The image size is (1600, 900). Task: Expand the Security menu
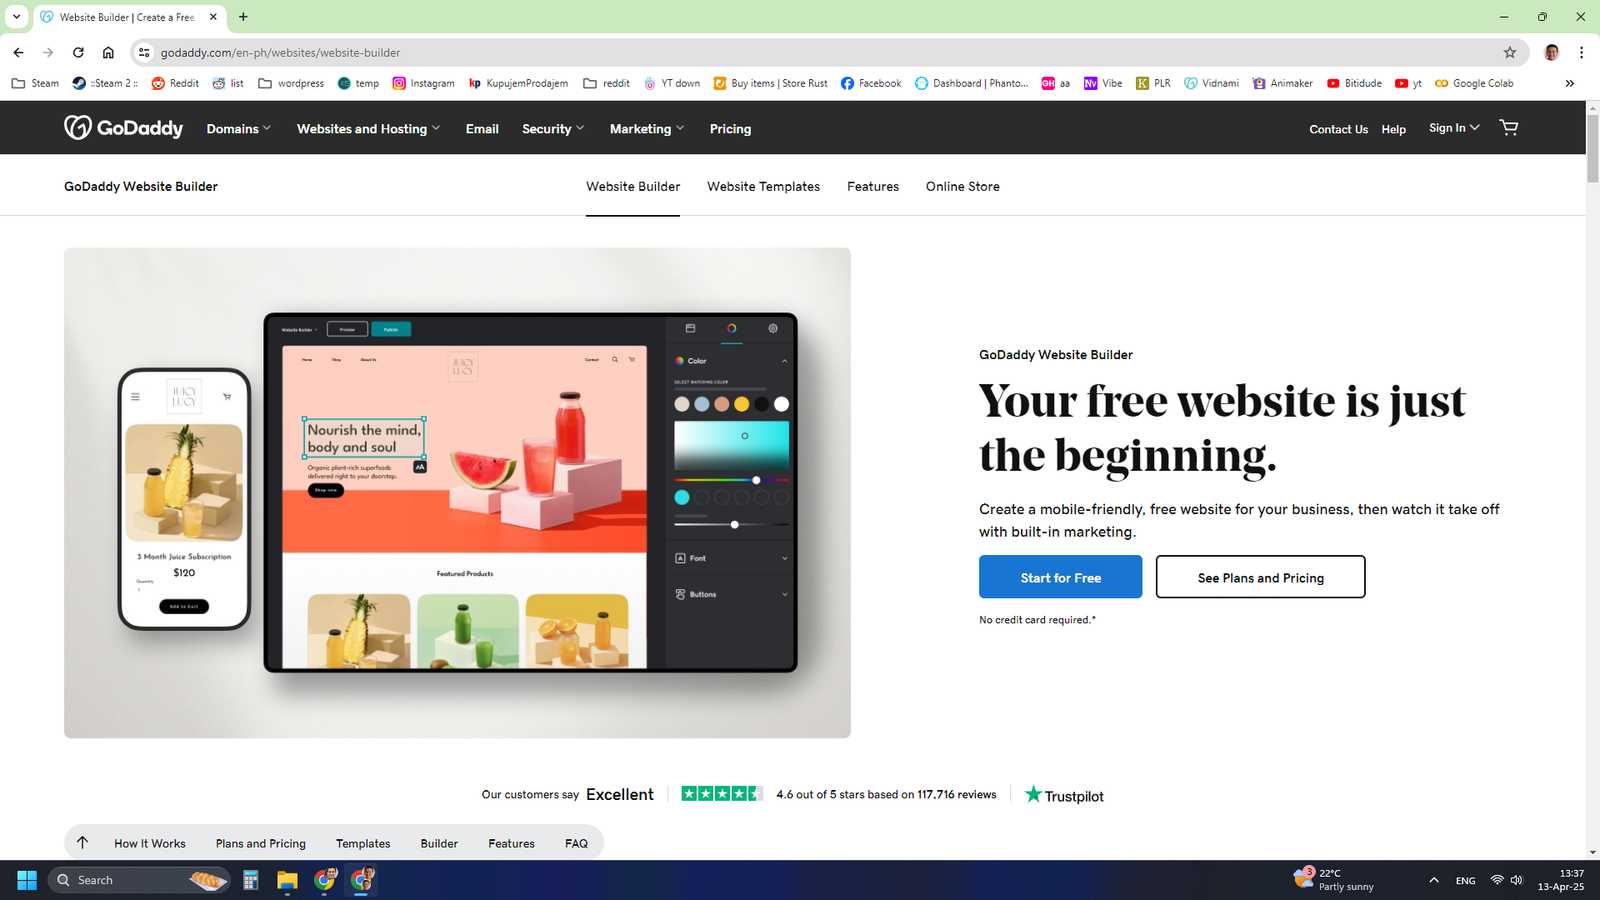pyautogui.click(x=553, y=129)
